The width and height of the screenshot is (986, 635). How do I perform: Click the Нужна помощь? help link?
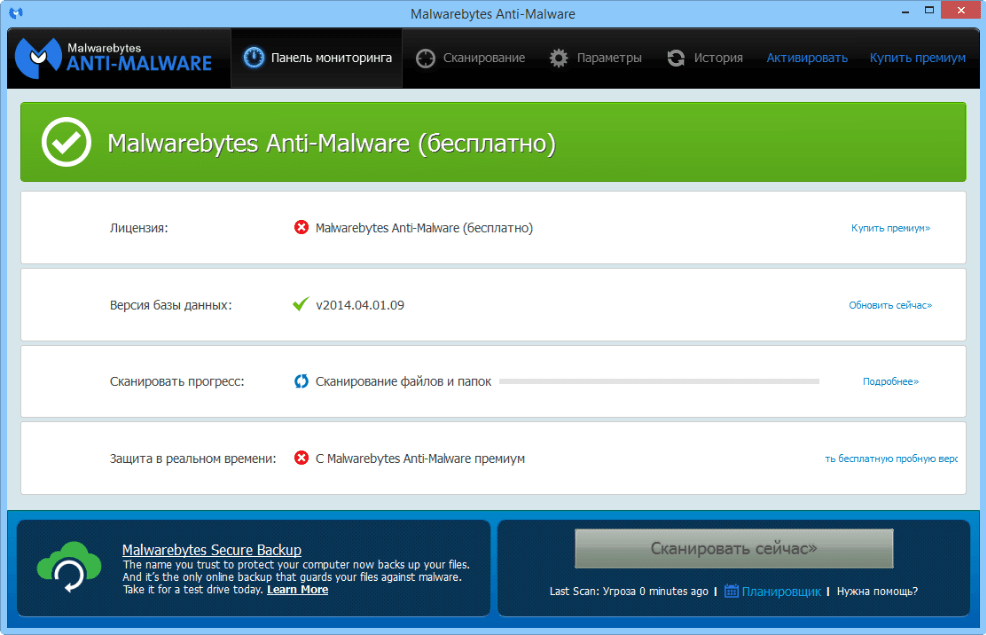[x=877, y=591]
